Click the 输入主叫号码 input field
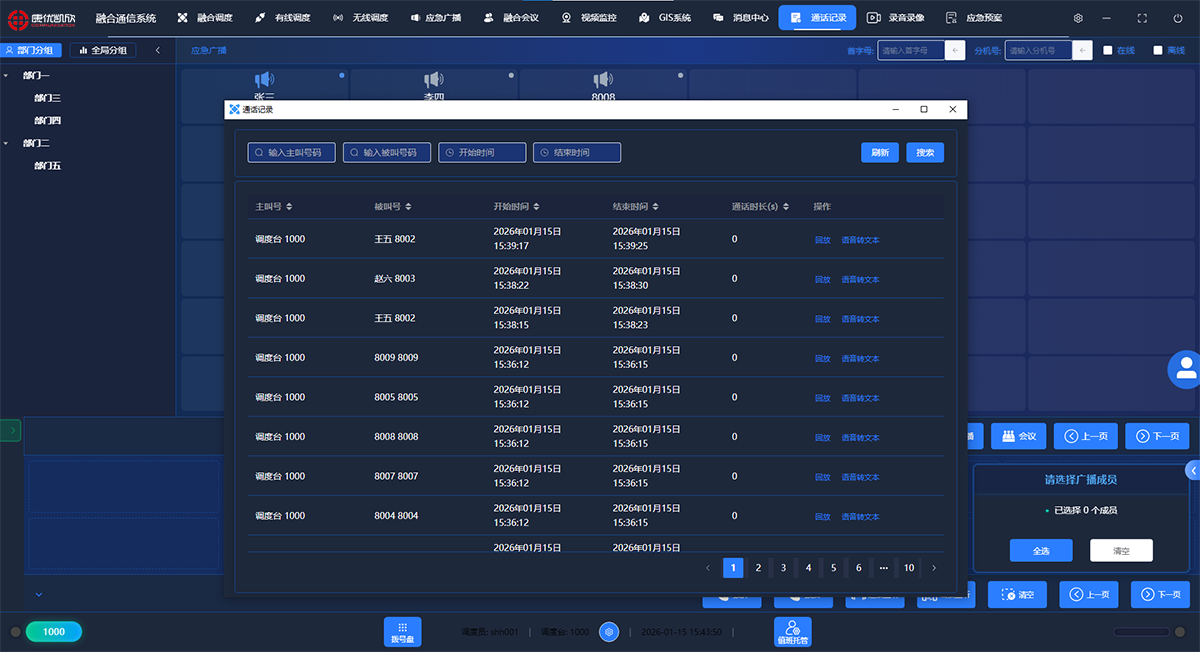Screen dimensions: 1200x652 click(x=292, y=153)
